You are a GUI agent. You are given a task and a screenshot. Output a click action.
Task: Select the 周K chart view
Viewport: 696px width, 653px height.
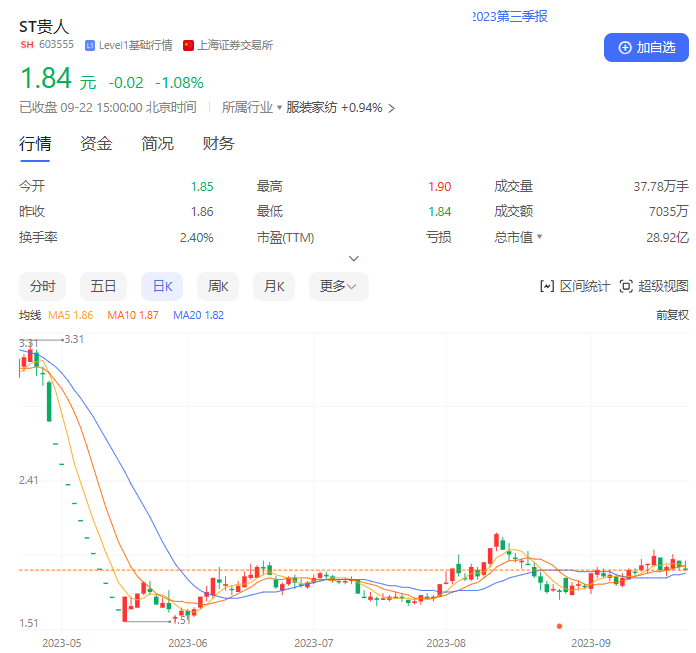[218, 286]
